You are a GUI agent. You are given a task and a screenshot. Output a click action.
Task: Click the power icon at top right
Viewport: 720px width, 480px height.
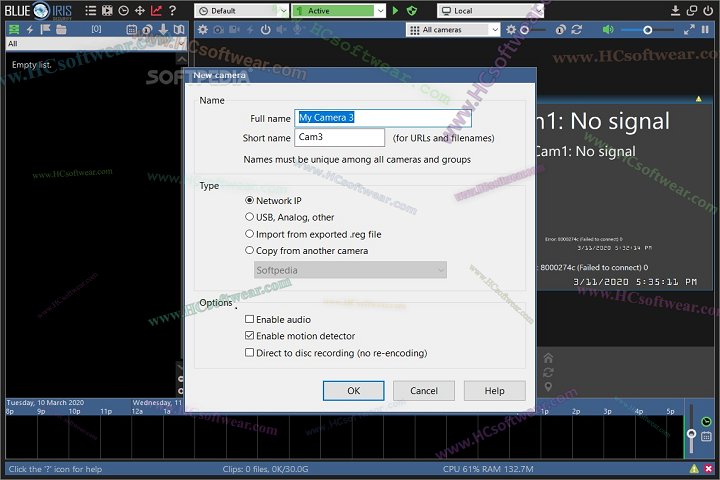[x=708, y=11]
